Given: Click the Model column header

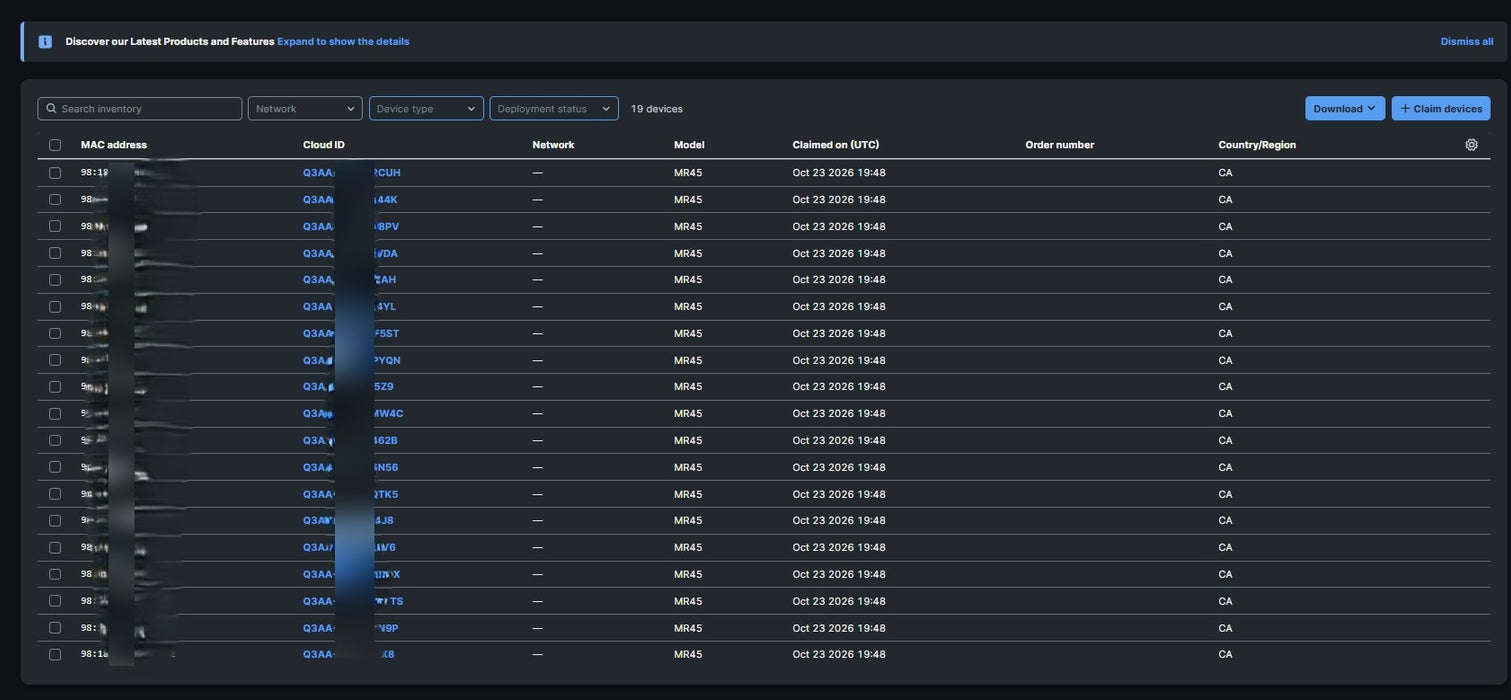Looking at the screenshot, I should 689,145.
